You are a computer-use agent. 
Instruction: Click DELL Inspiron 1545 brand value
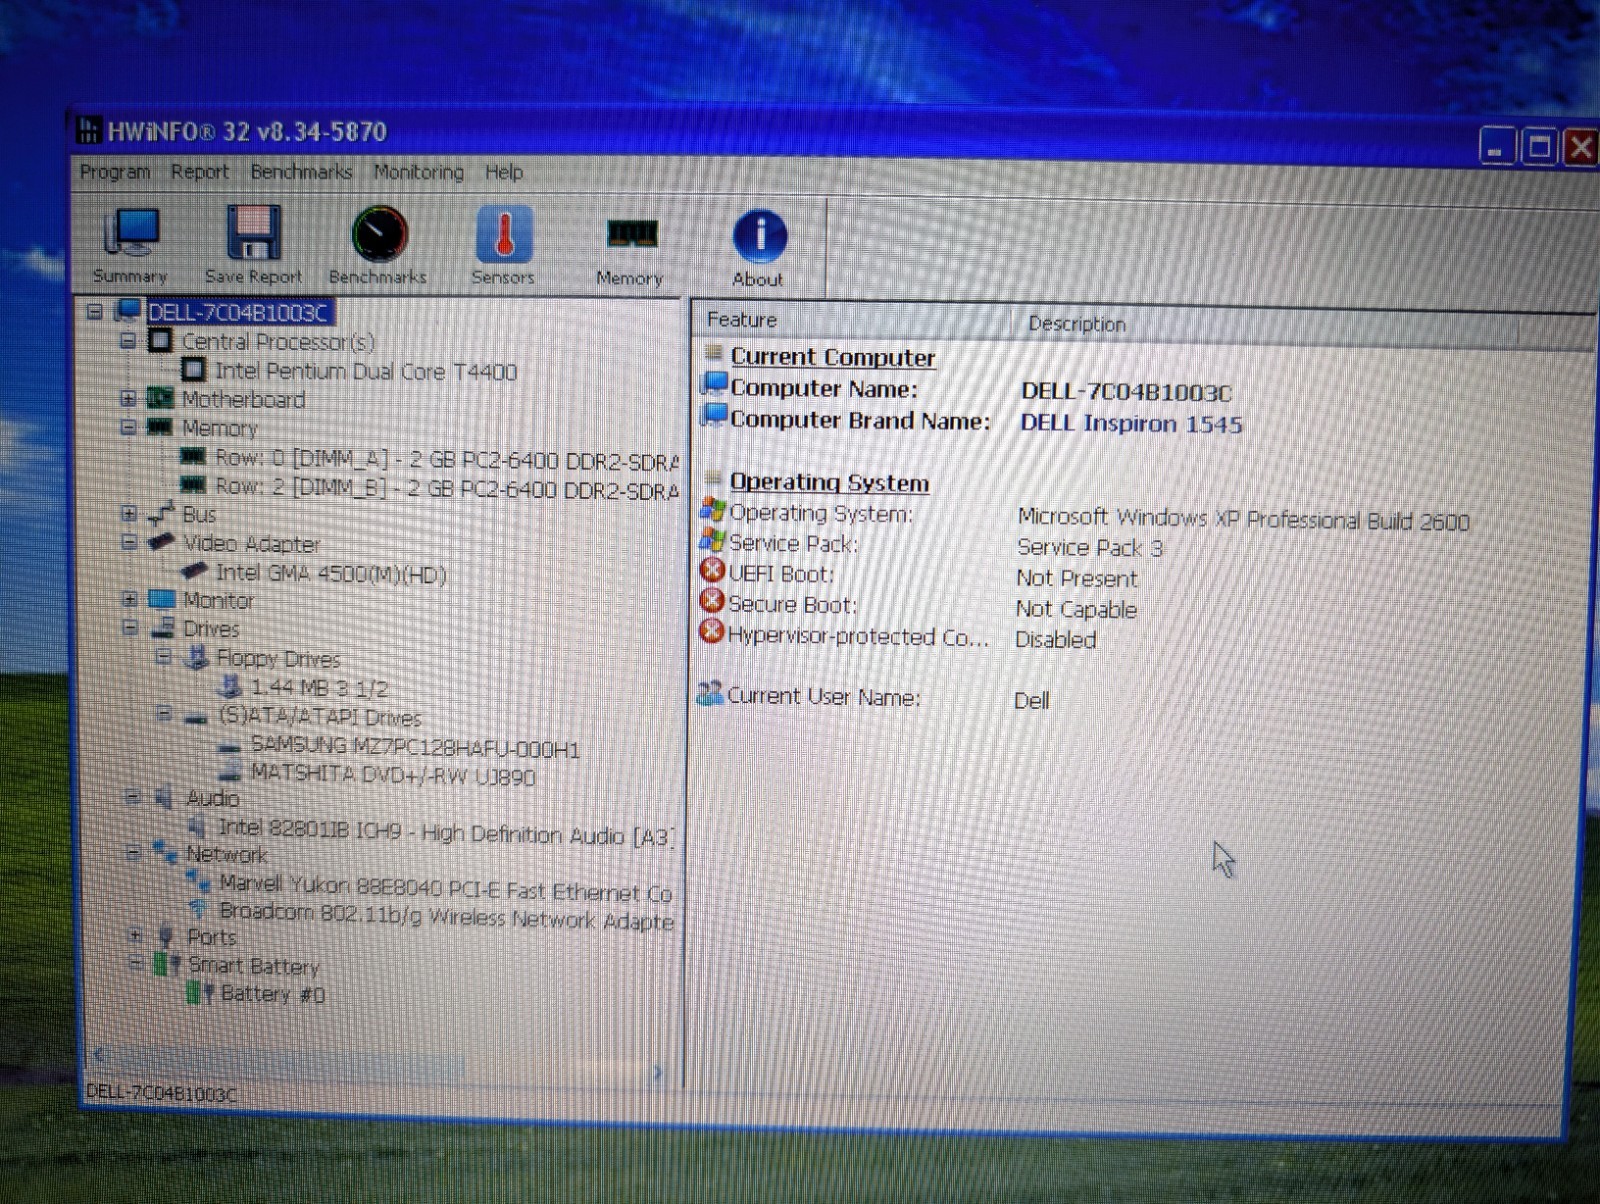tap(1131, 423)
